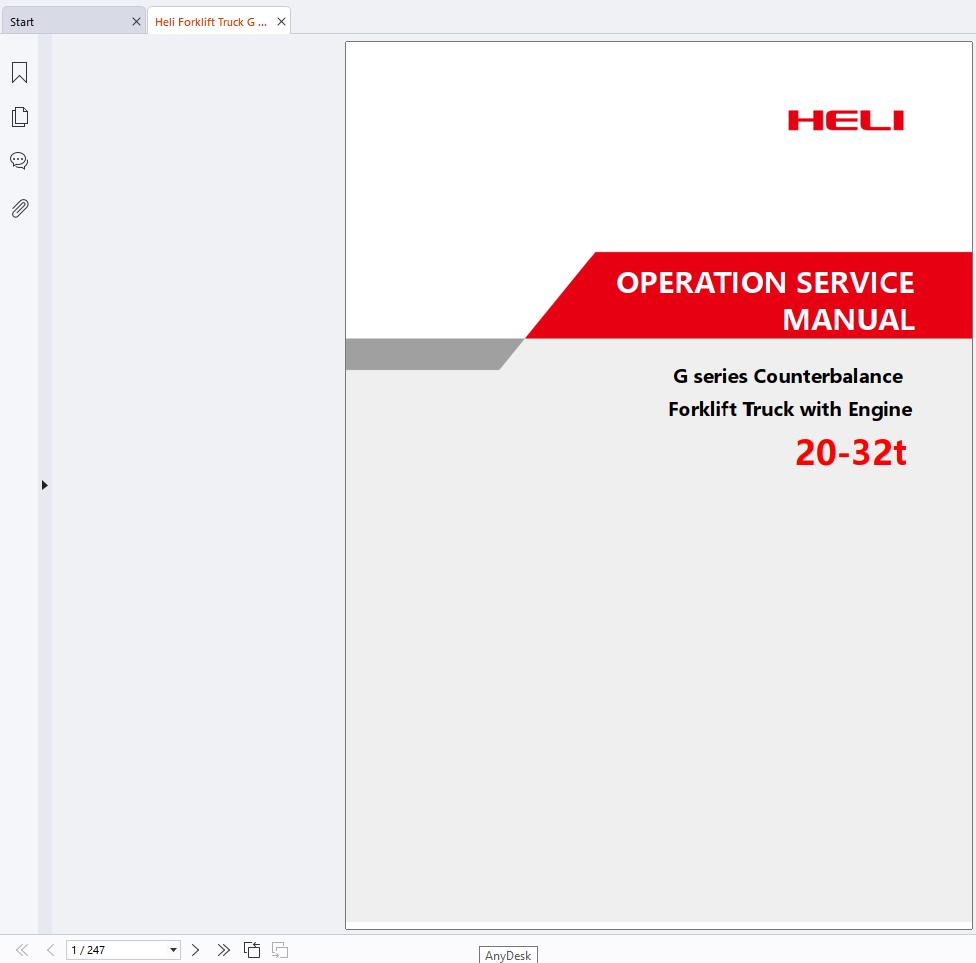Go to the next page

[195, 950]
